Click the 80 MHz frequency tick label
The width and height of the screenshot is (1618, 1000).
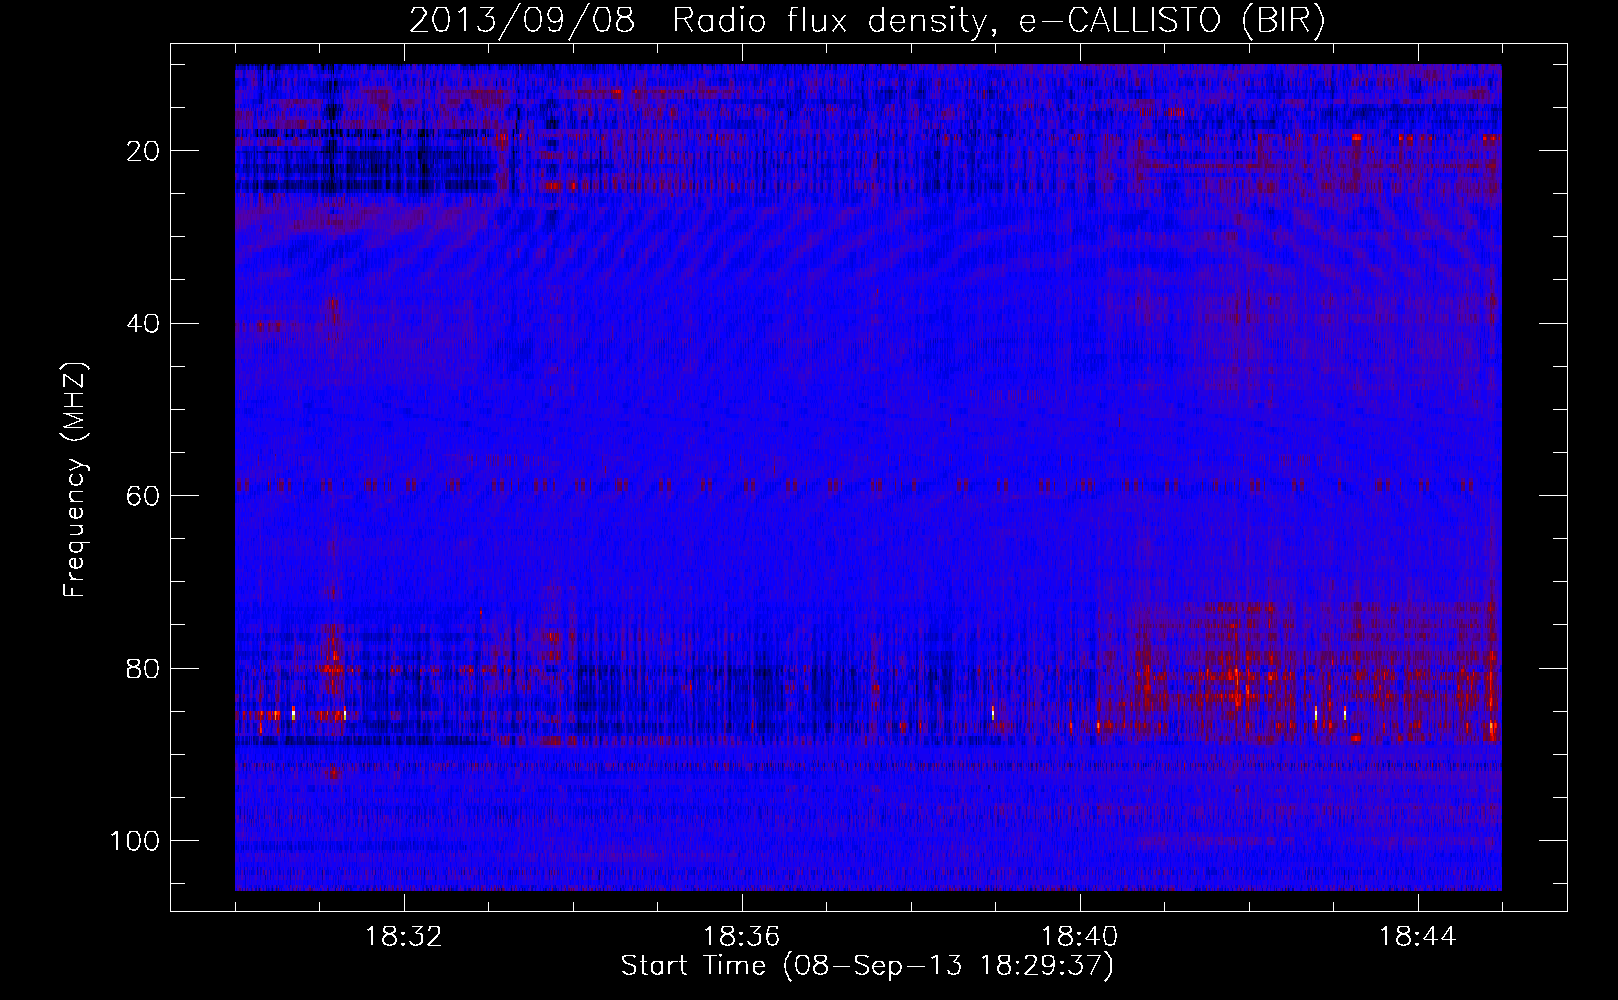tap(144, 668)
